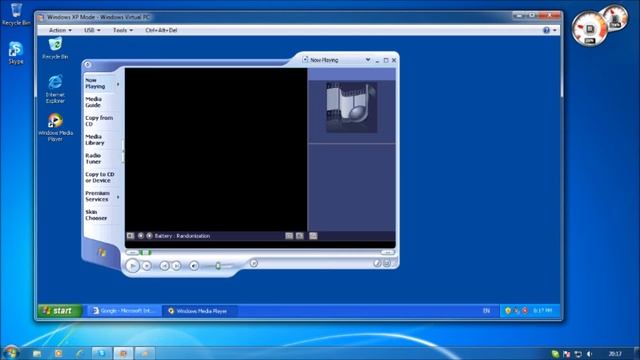This screenshot has height=360, width=640.
Task: Skip to previous track in Media Player
Action: coord(164,266)
